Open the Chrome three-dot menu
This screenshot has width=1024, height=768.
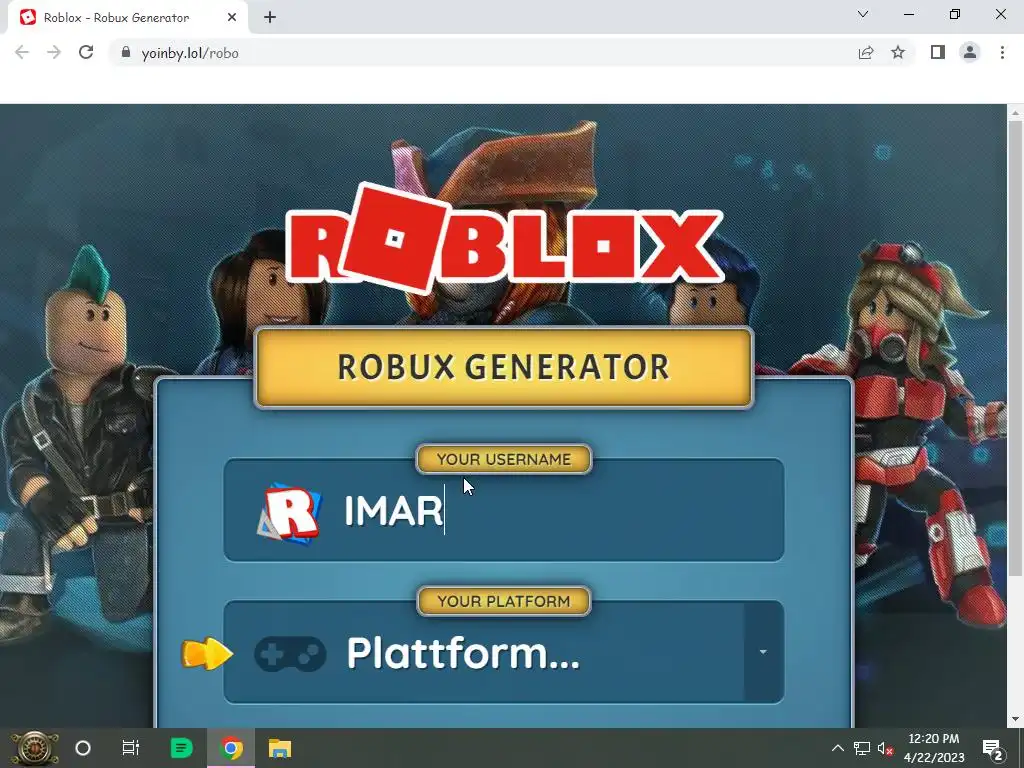[1002, 52]
